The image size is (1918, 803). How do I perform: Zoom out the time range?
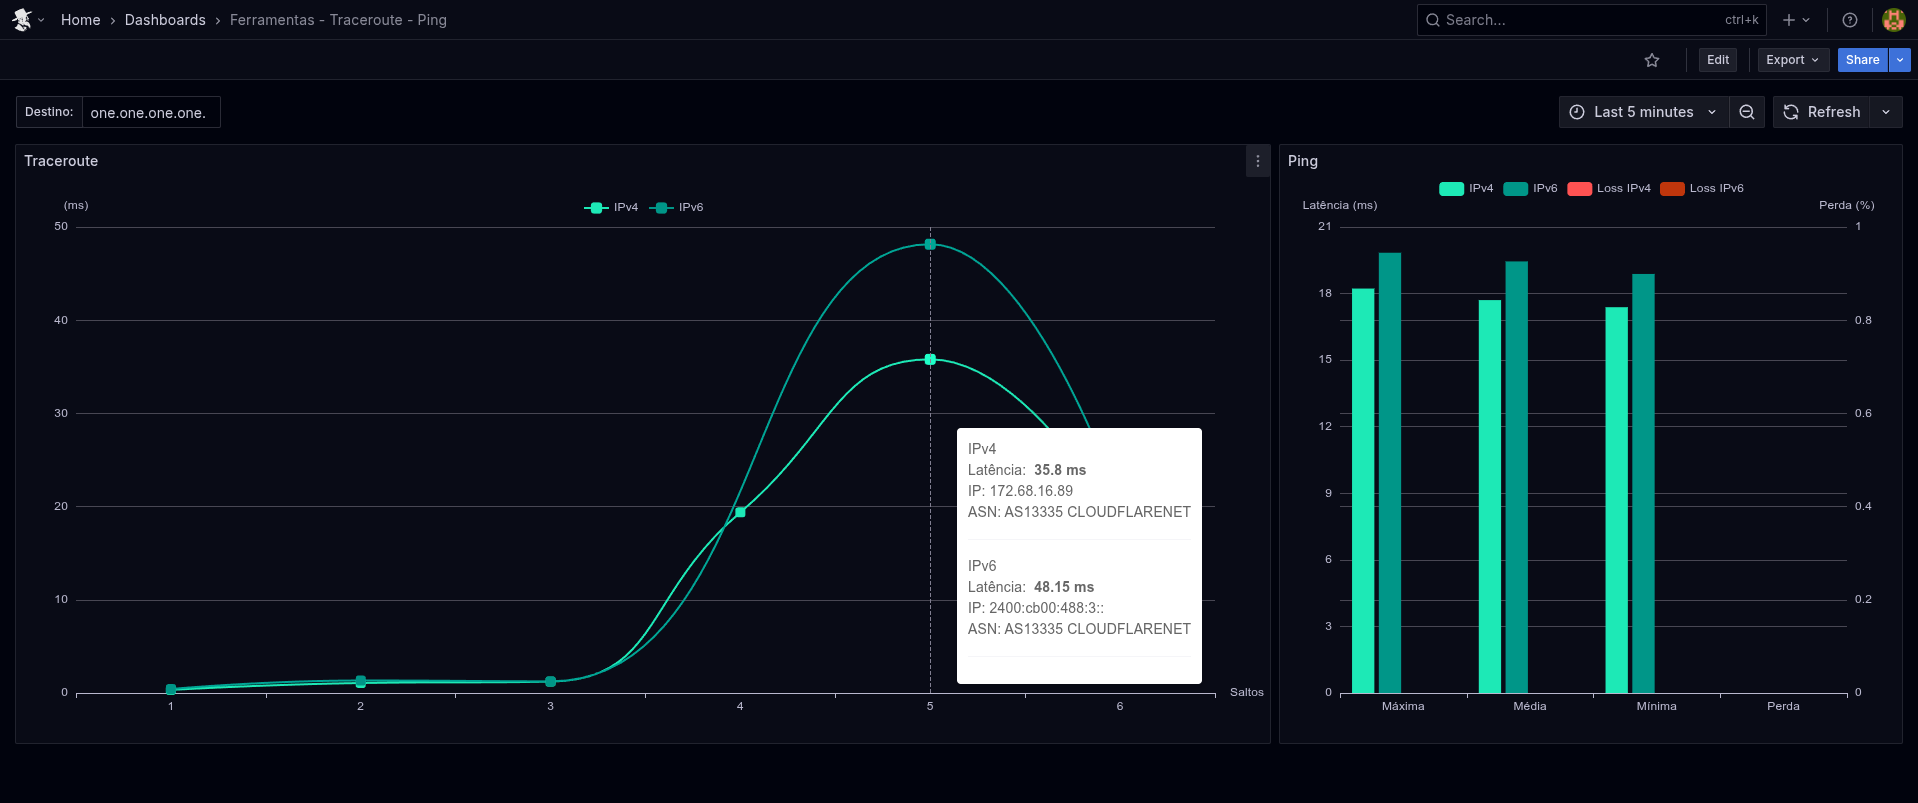1747,112
